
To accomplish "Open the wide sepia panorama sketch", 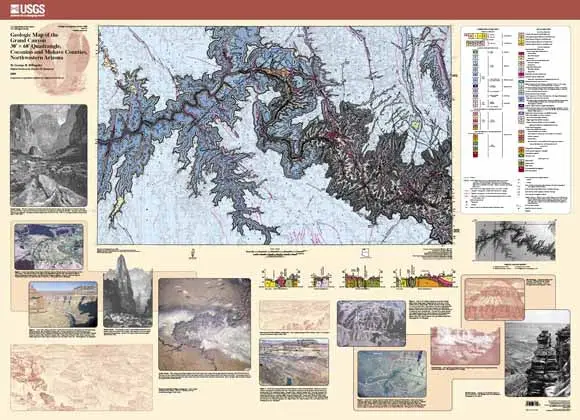I will (x=82, y=377).
